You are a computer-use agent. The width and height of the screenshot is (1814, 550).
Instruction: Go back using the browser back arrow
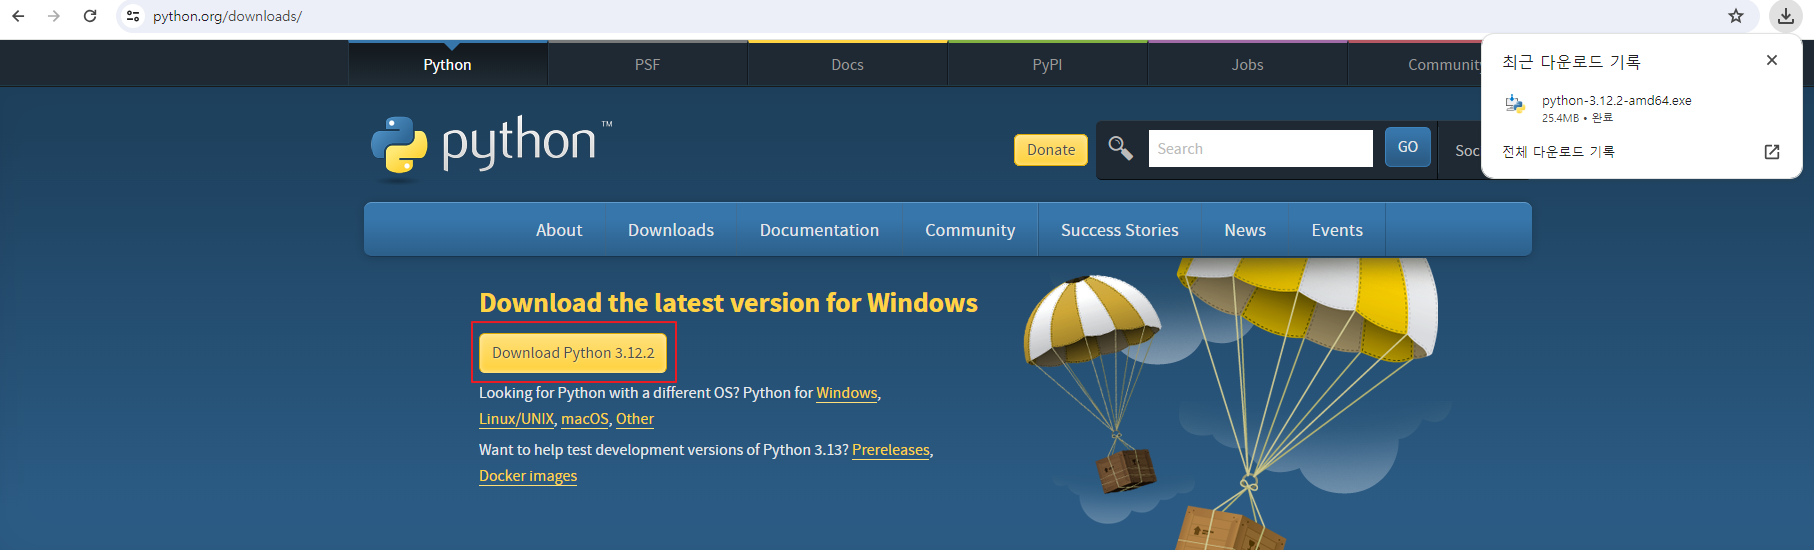pos(18,16)
